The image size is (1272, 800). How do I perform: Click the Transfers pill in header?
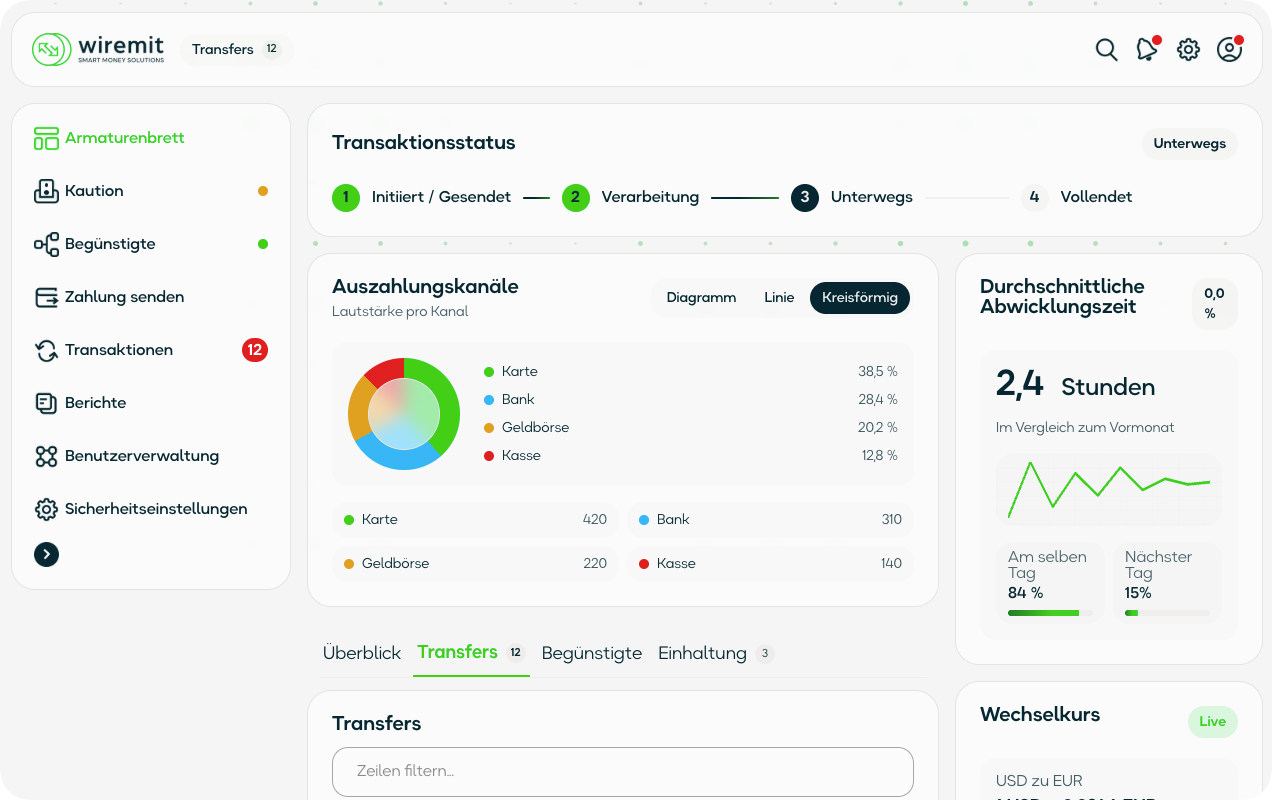pos(236,49)
